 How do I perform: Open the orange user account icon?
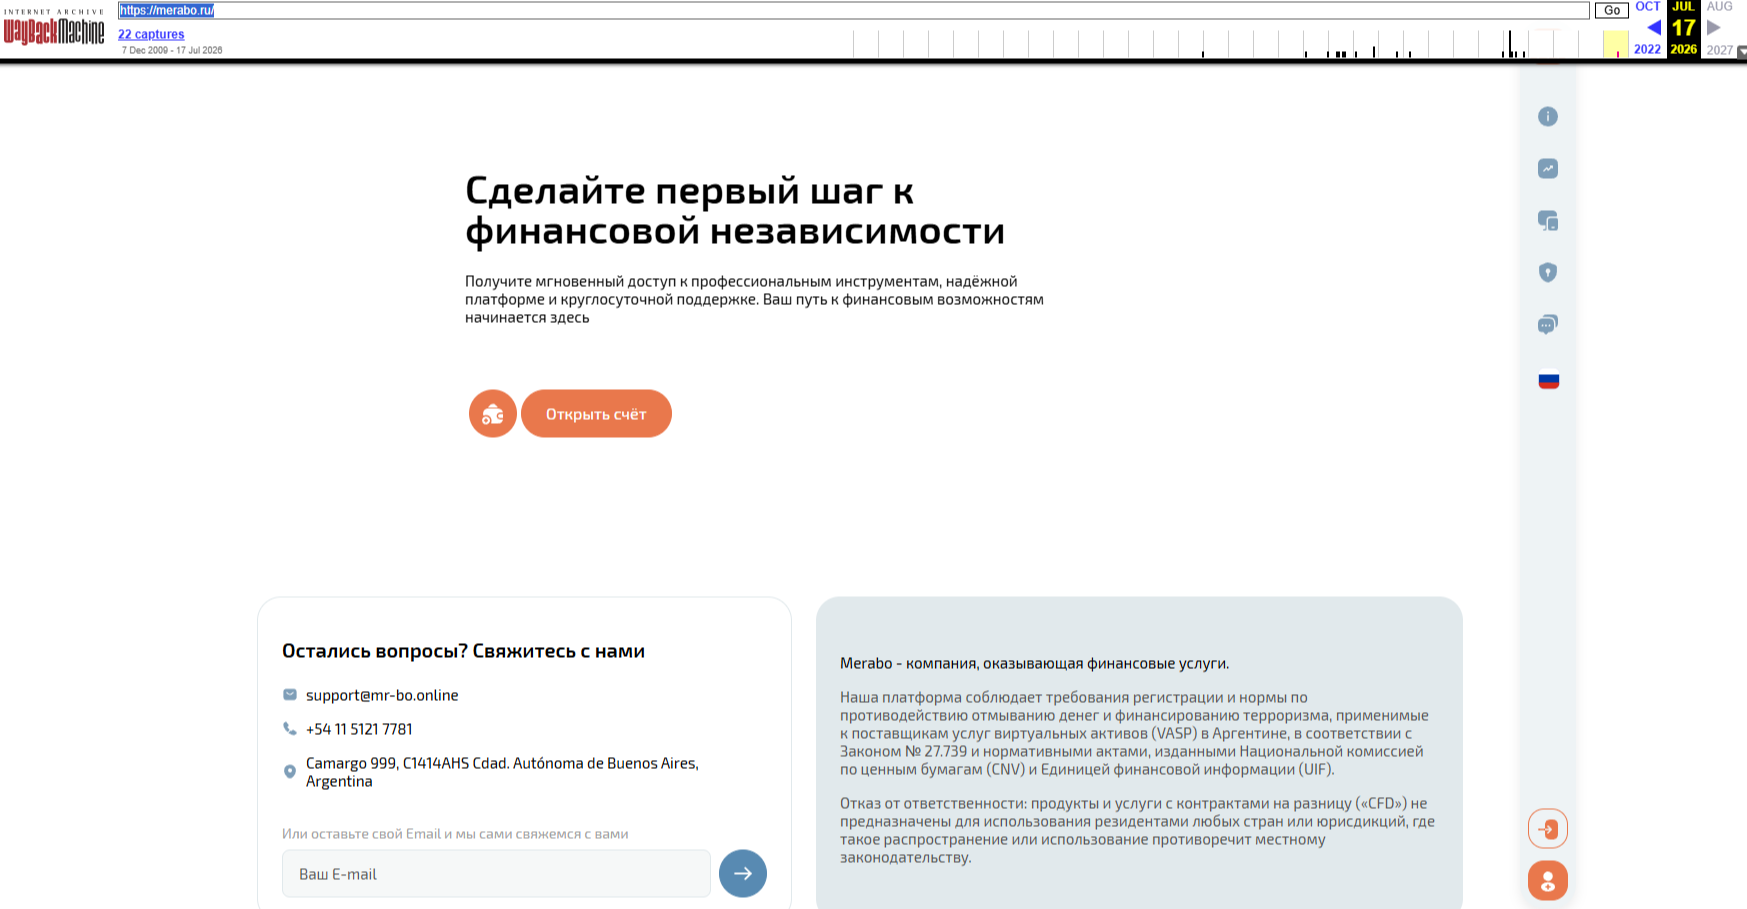[x=1547, y=881]
